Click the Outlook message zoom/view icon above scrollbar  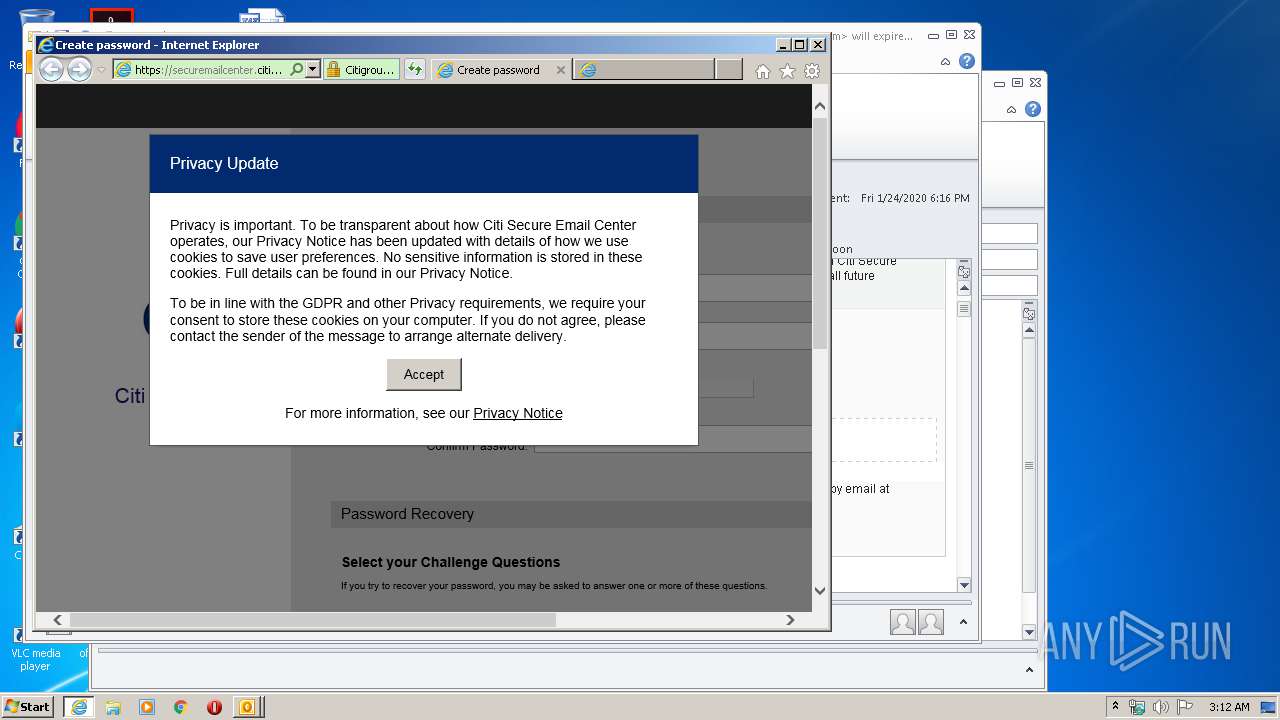(964, 271)
